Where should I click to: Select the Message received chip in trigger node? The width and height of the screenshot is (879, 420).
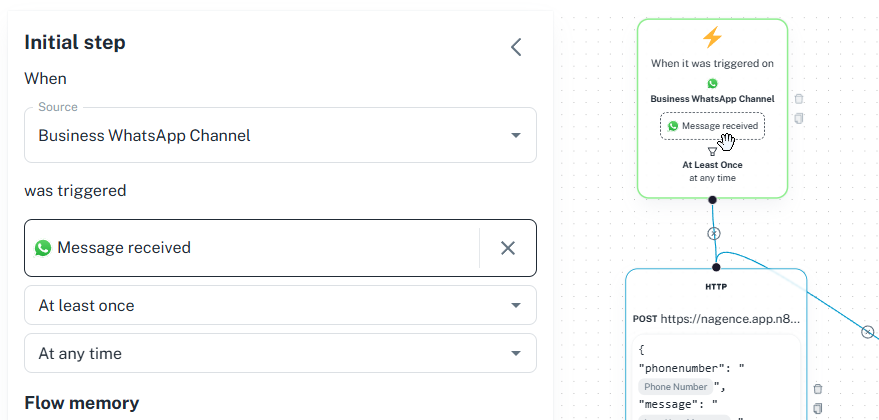click(713, 126)
